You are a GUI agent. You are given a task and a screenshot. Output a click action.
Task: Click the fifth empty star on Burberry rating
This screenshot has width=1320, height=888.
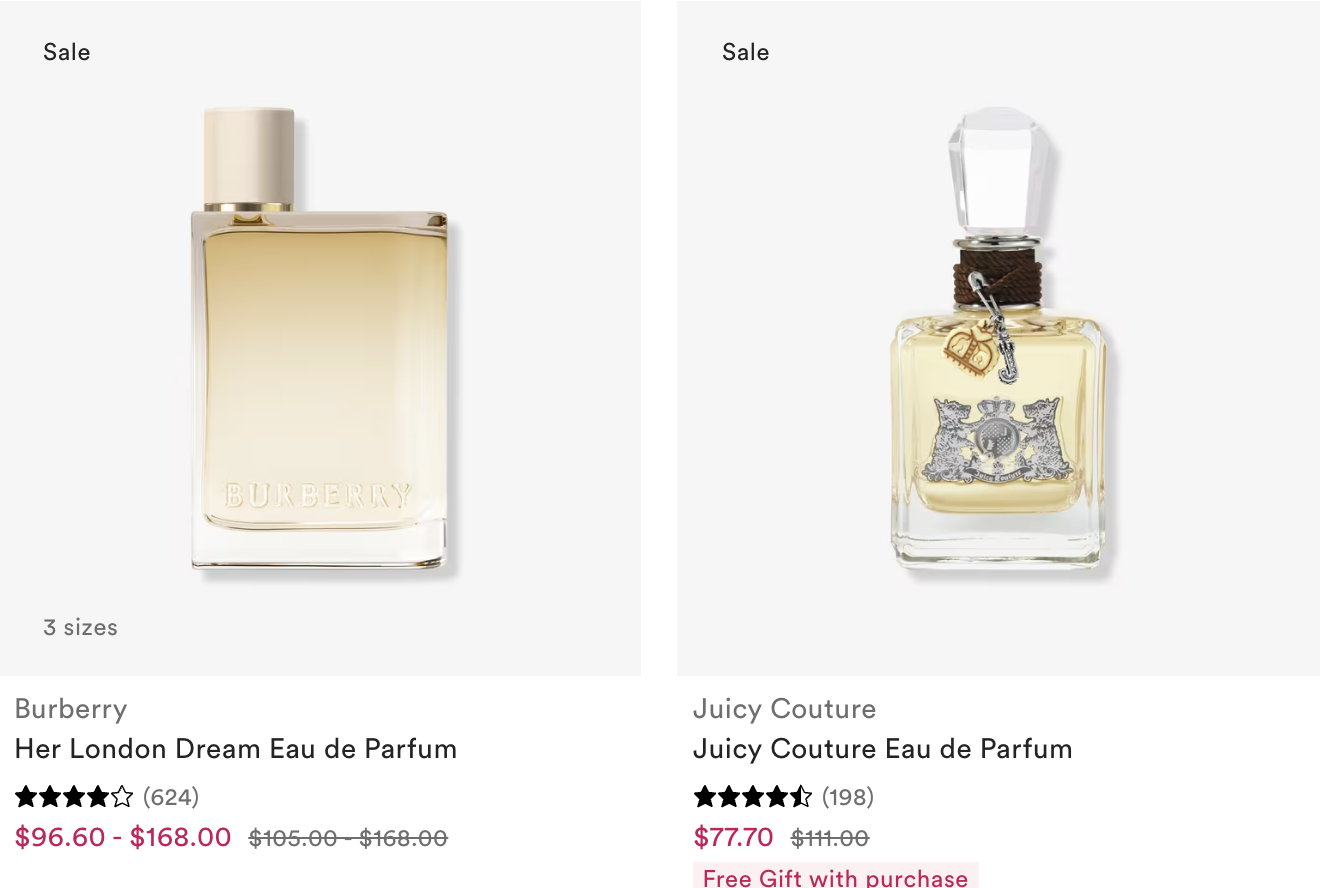tap(122, 797)
